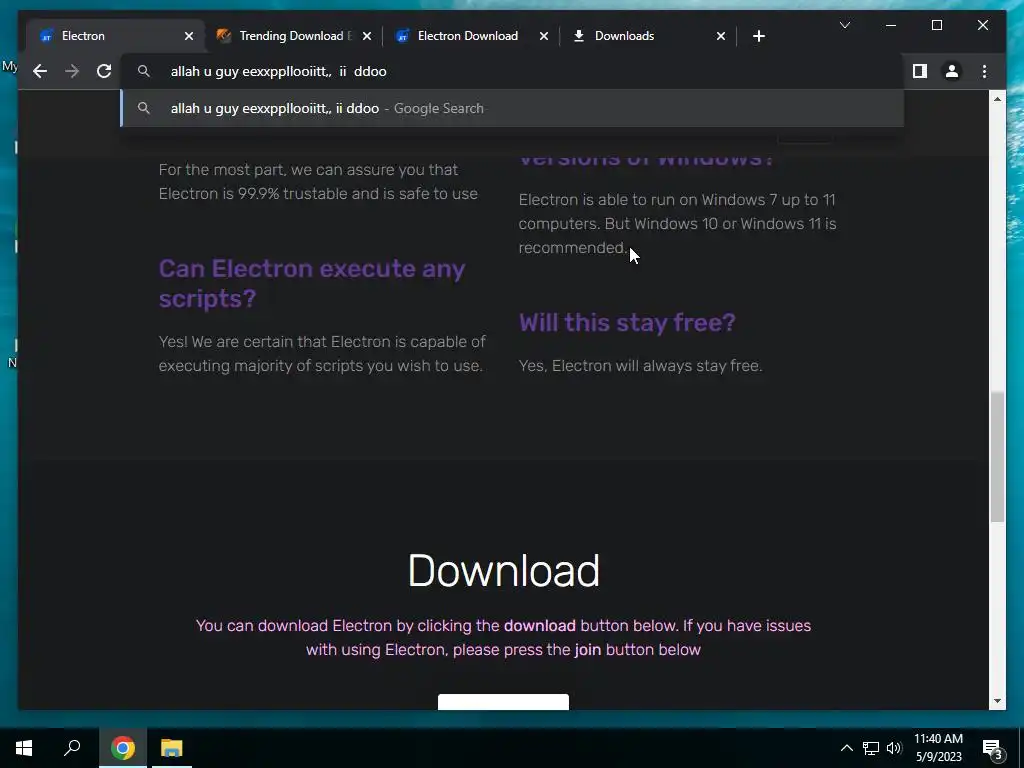The image size is (1024, 768).
Task: Click the "Can Electron execute any scripts?" heading
Action: pyautogui.click(x=312, y=283)
